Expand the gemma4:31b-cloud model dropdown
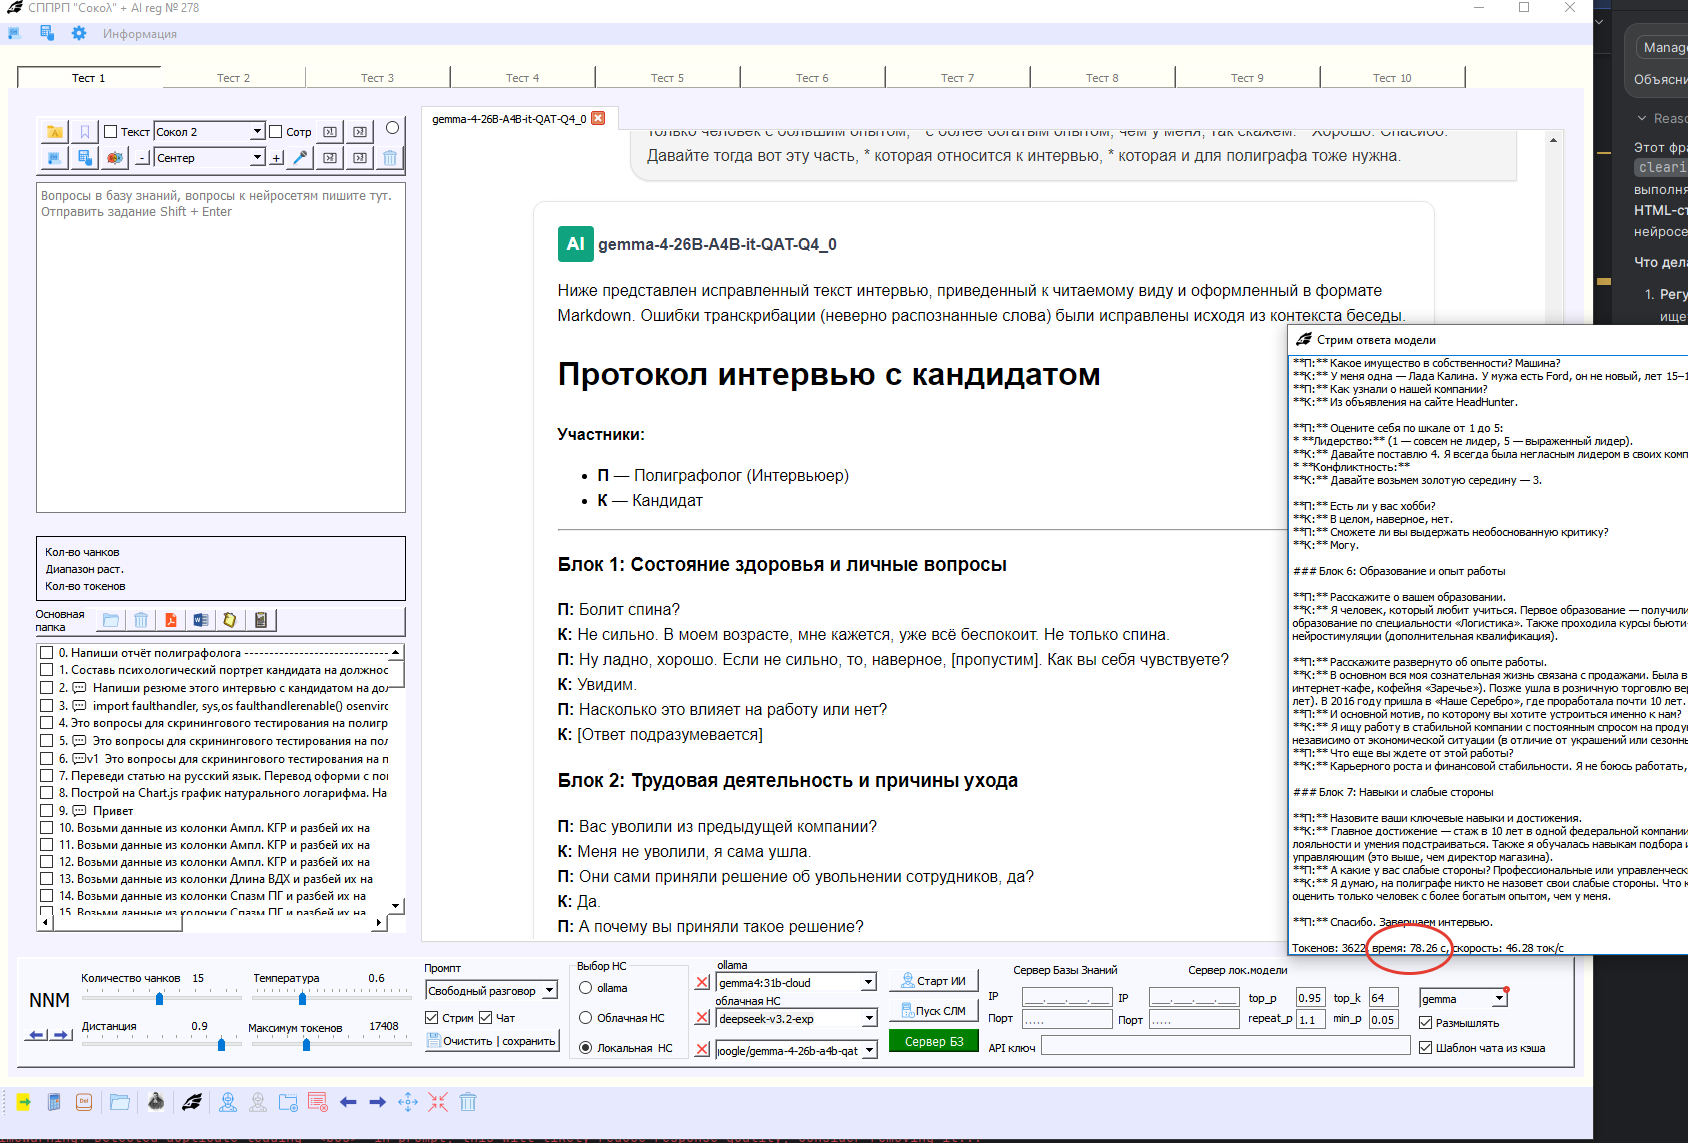Screen dimensions: 1688x1143 tap(869, 983)
